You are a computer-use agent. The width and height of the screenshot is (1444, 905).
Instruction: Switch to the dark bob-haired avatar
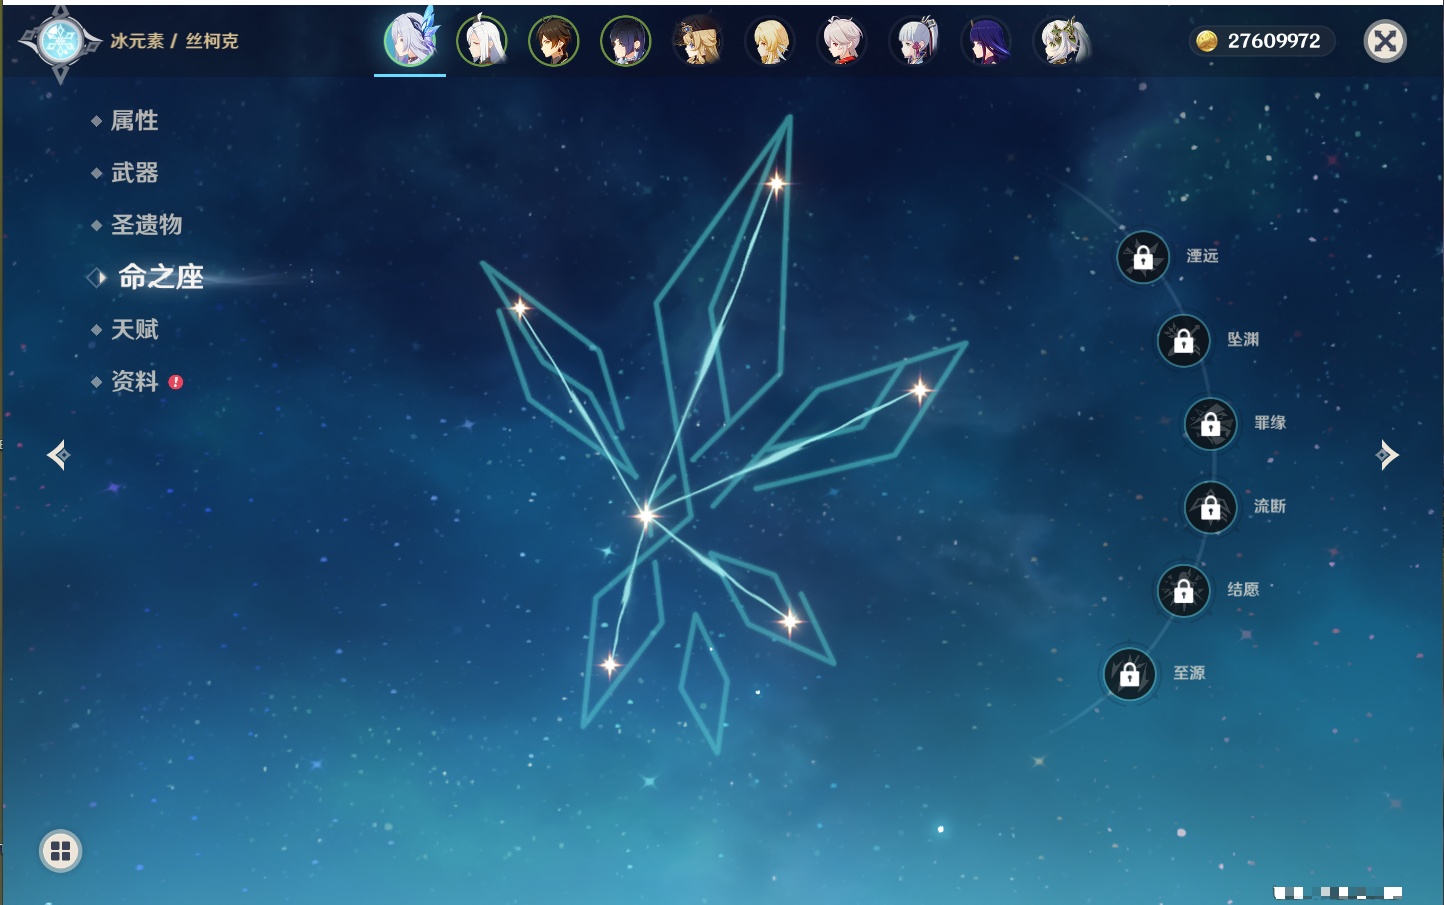click(626, 41)
